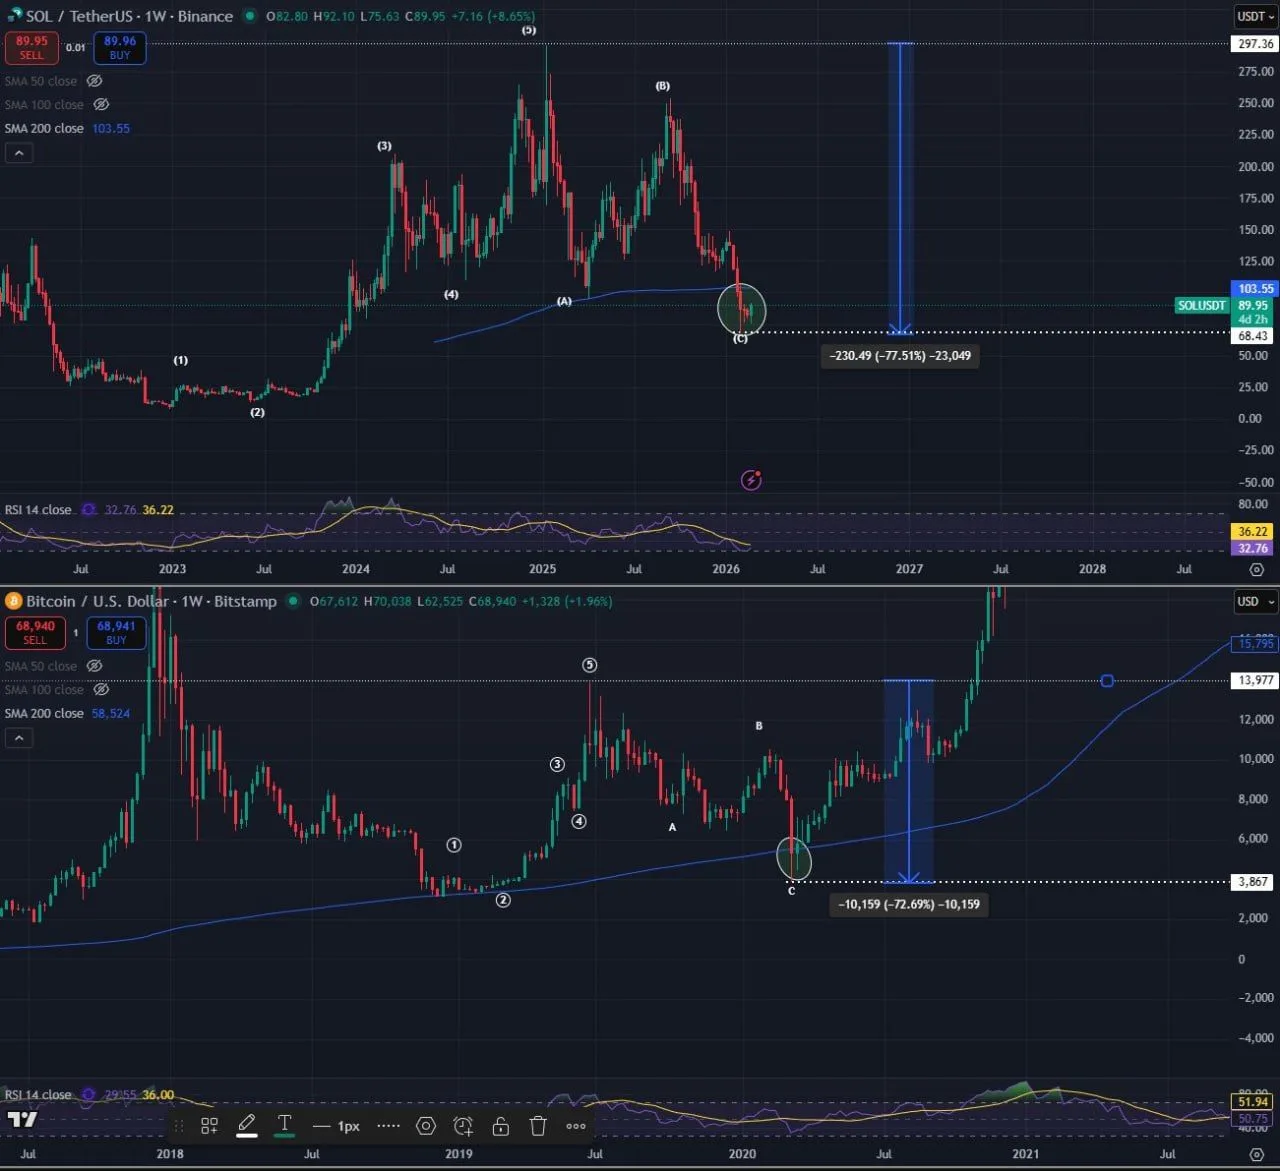The height and width of the screenshot is (1171, 1280).
Task: Open the drawing templates icon
Action: point(209,1126)
